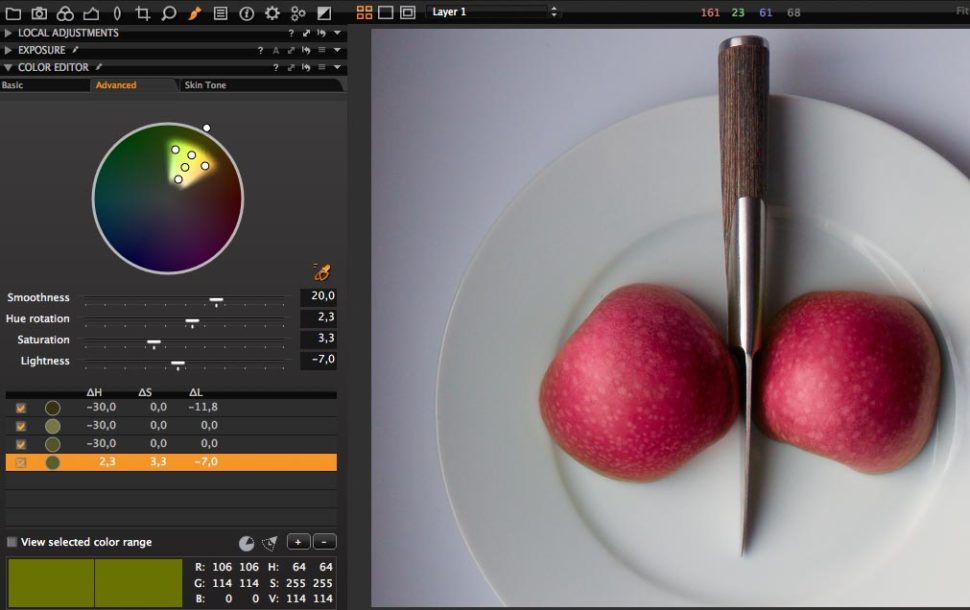This screenshot has width=970, height=610.
Task: Open the camera capture icon
Action: pos(39,13)
